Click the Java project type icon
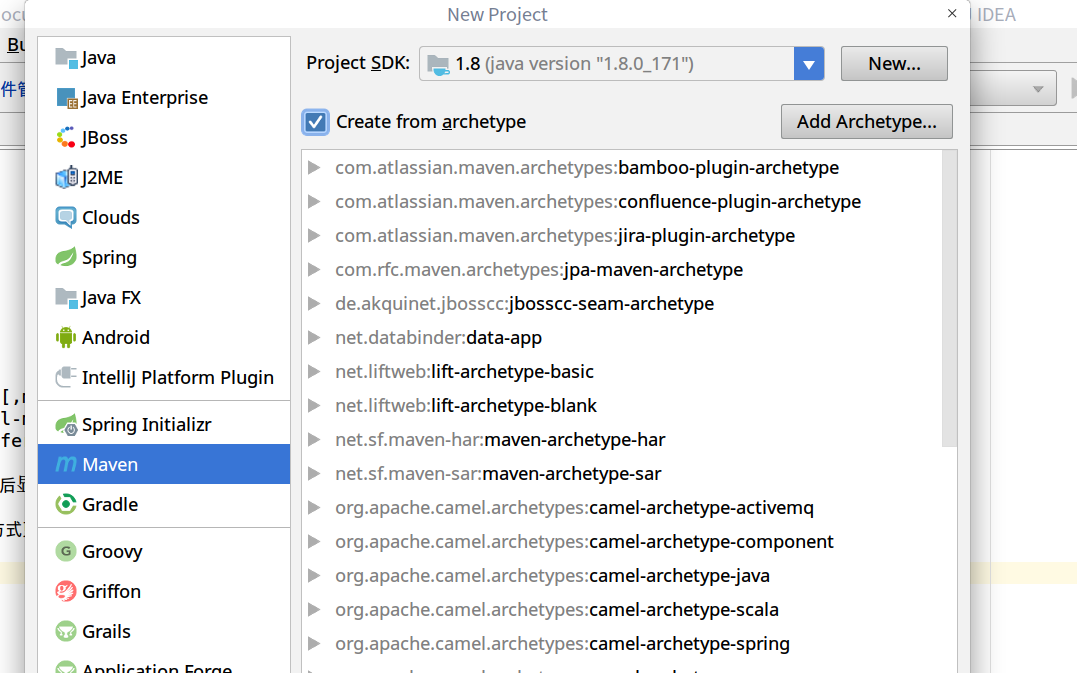Image resolution: width=1077 pixels, height=673 pixels. click(66, 58)
